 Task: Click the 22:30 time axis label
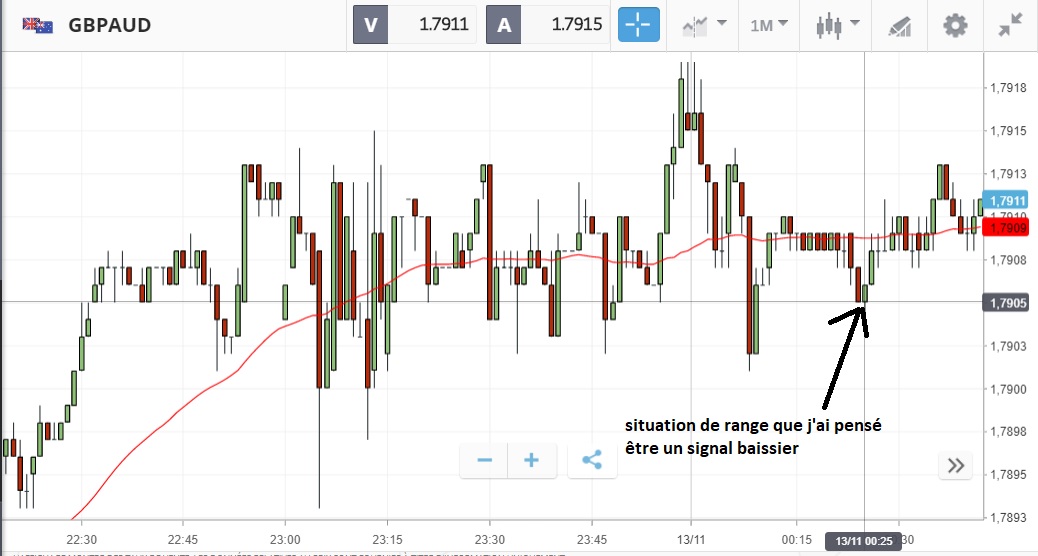(x=81, y=539)
